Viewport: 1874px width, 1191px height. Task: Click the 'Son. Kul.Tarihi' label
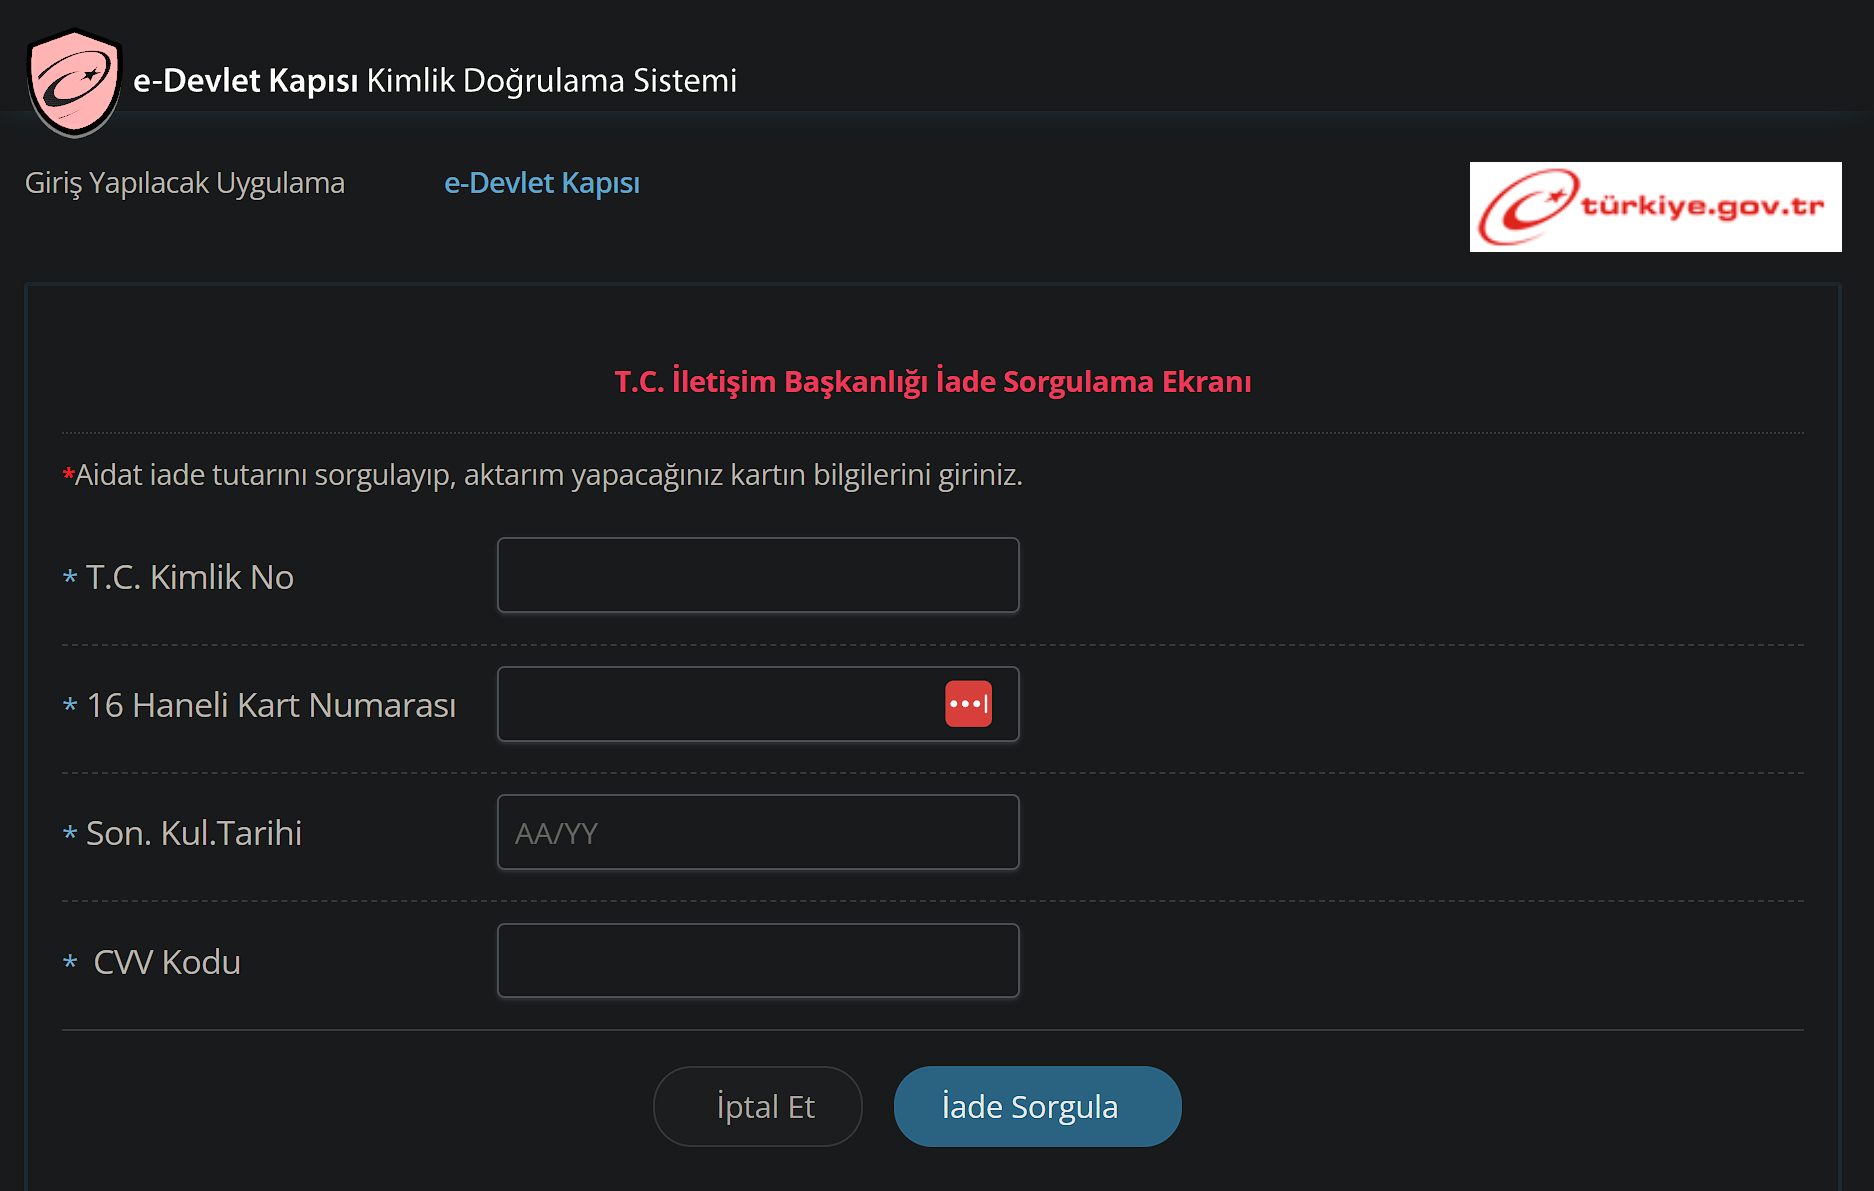coord(194,833)
